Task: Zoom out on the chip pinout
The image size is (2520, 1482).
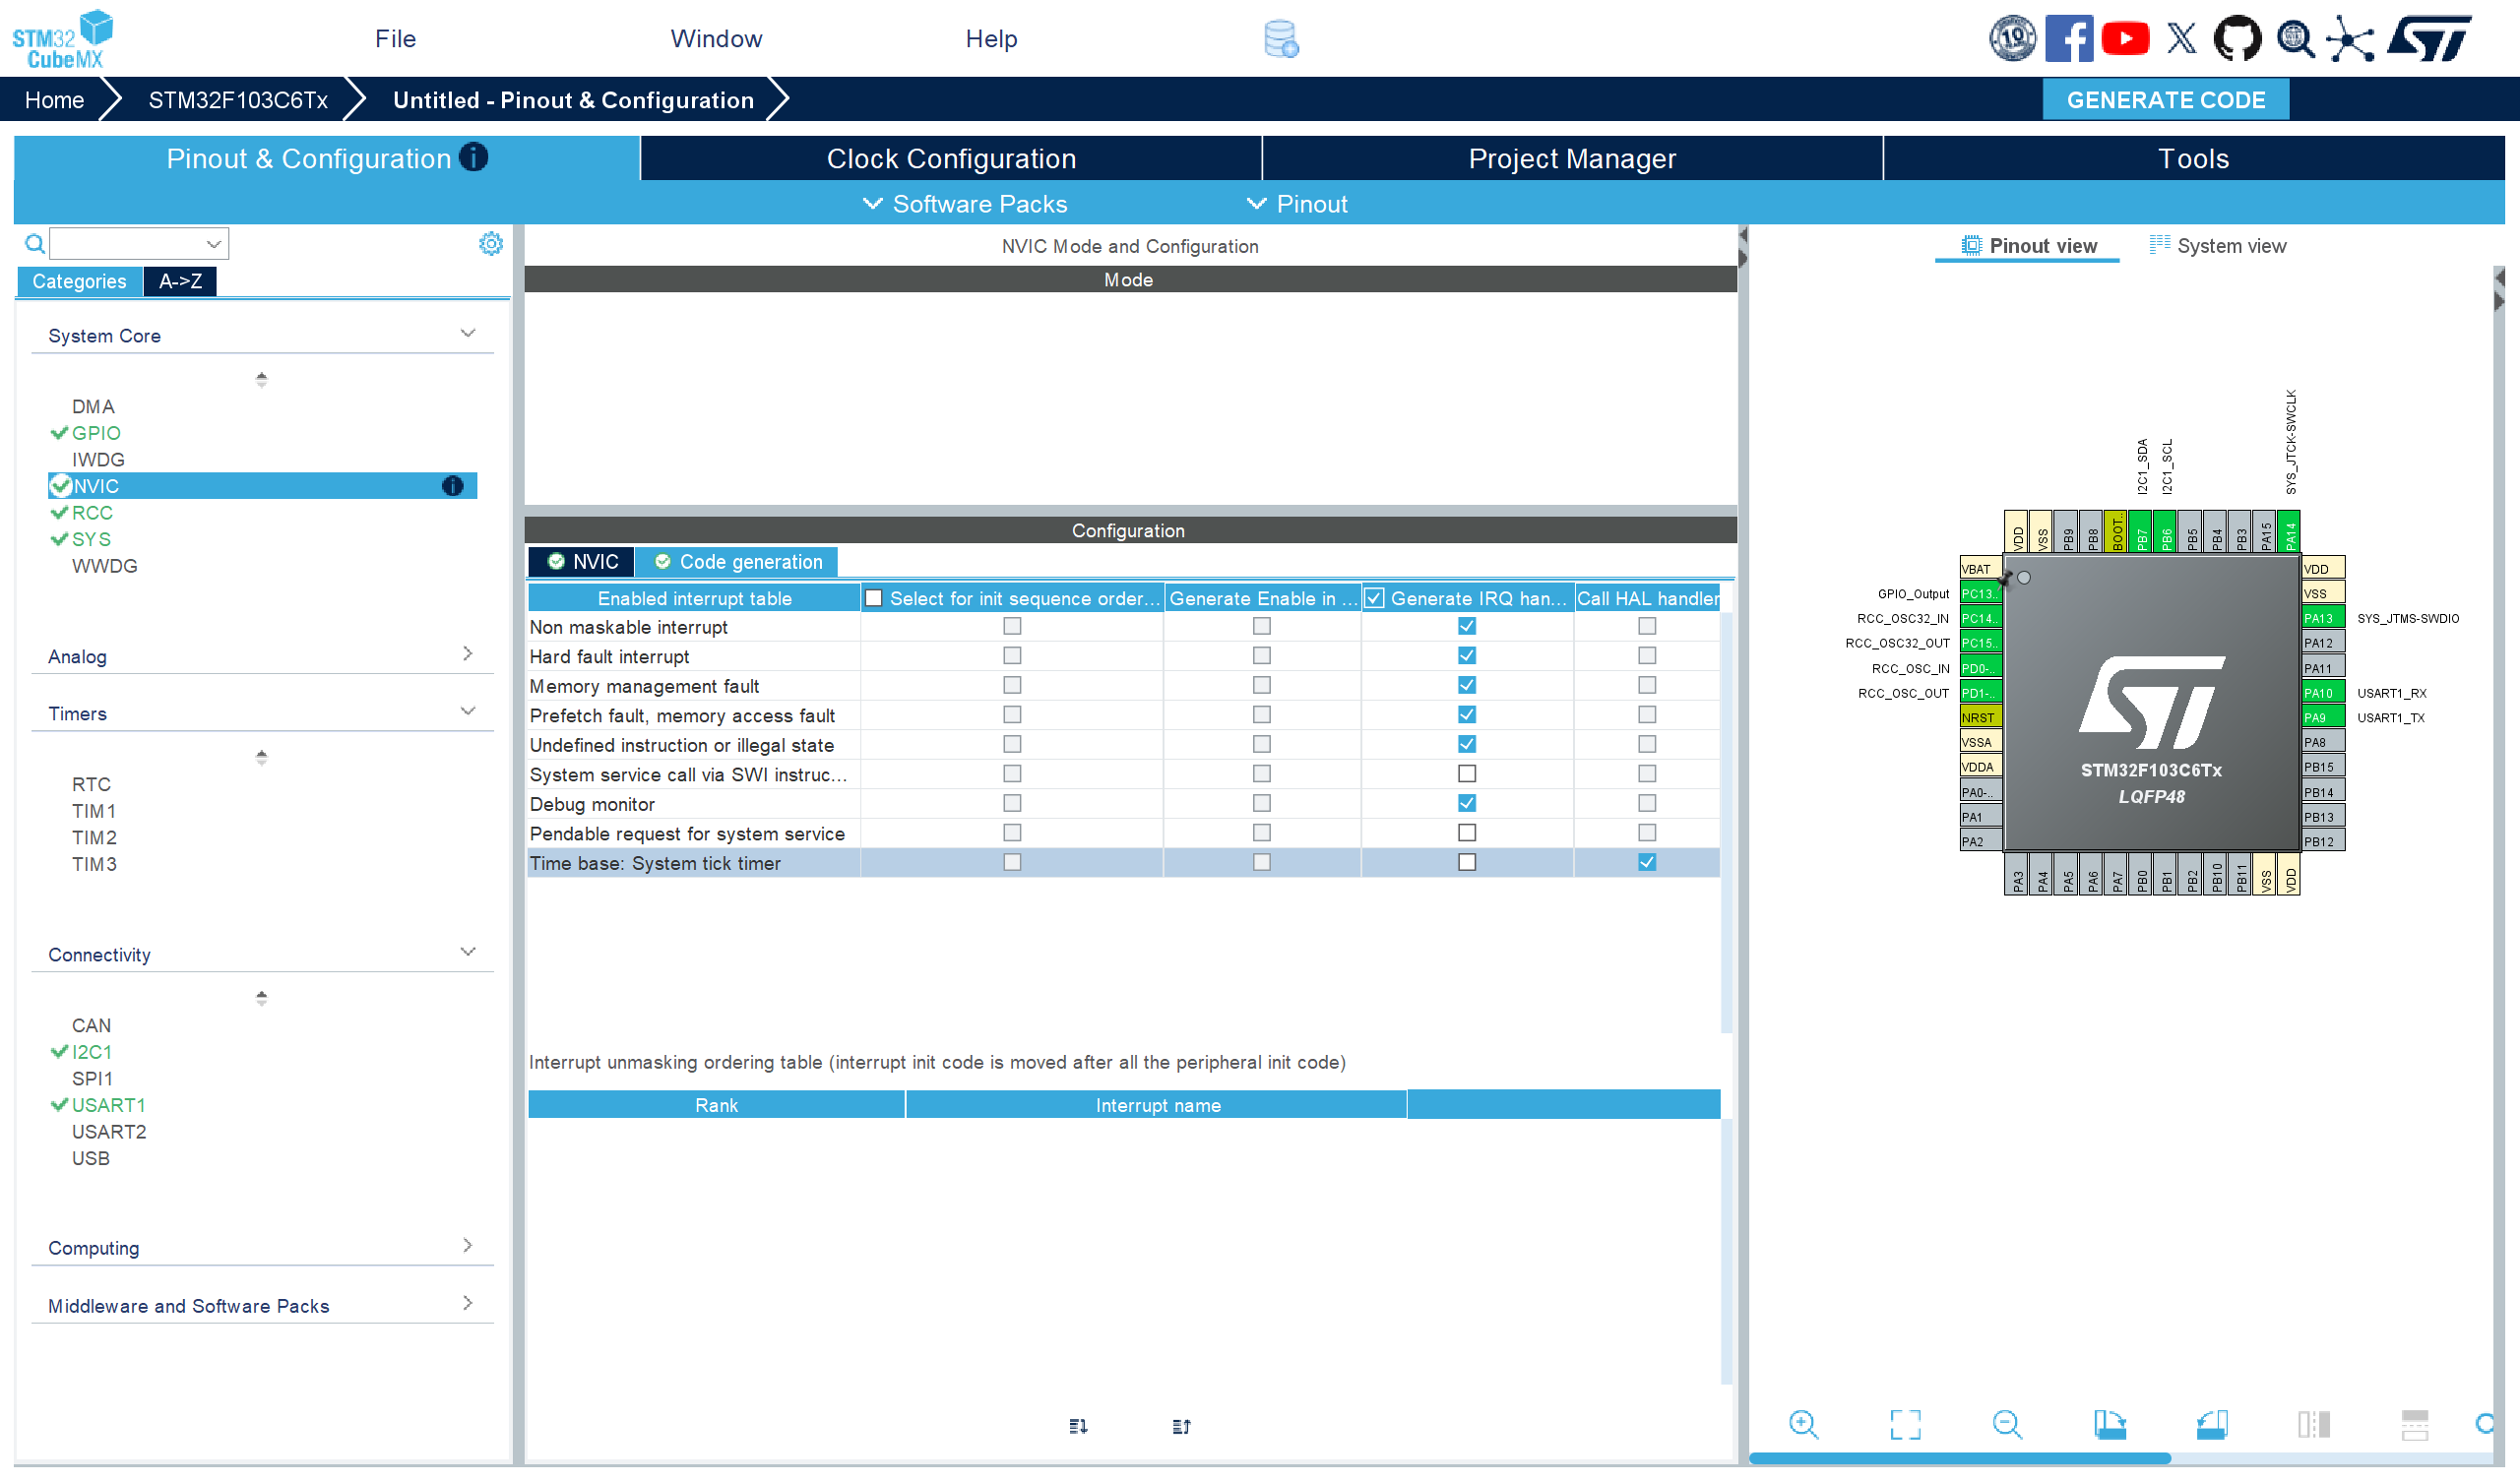Action: [x=2007, y=1424]
